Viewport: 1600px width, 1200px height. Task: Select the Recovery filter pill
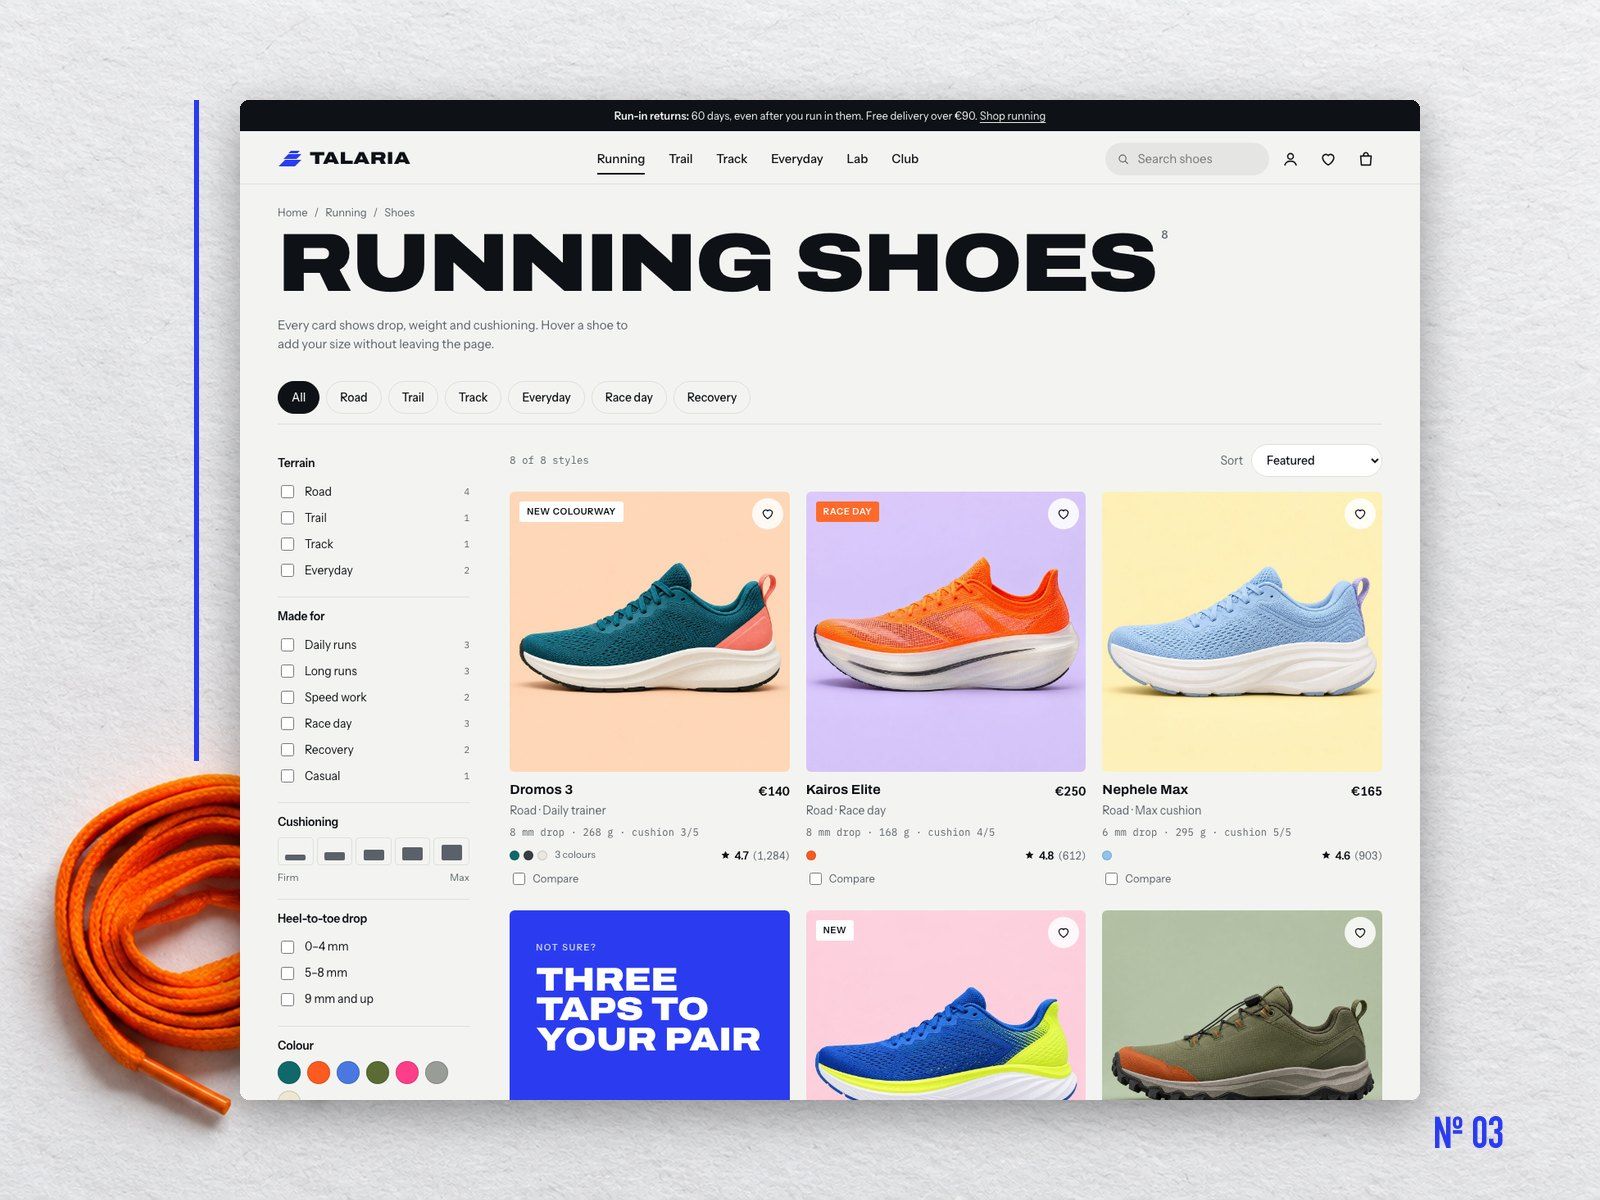(712, 397)
